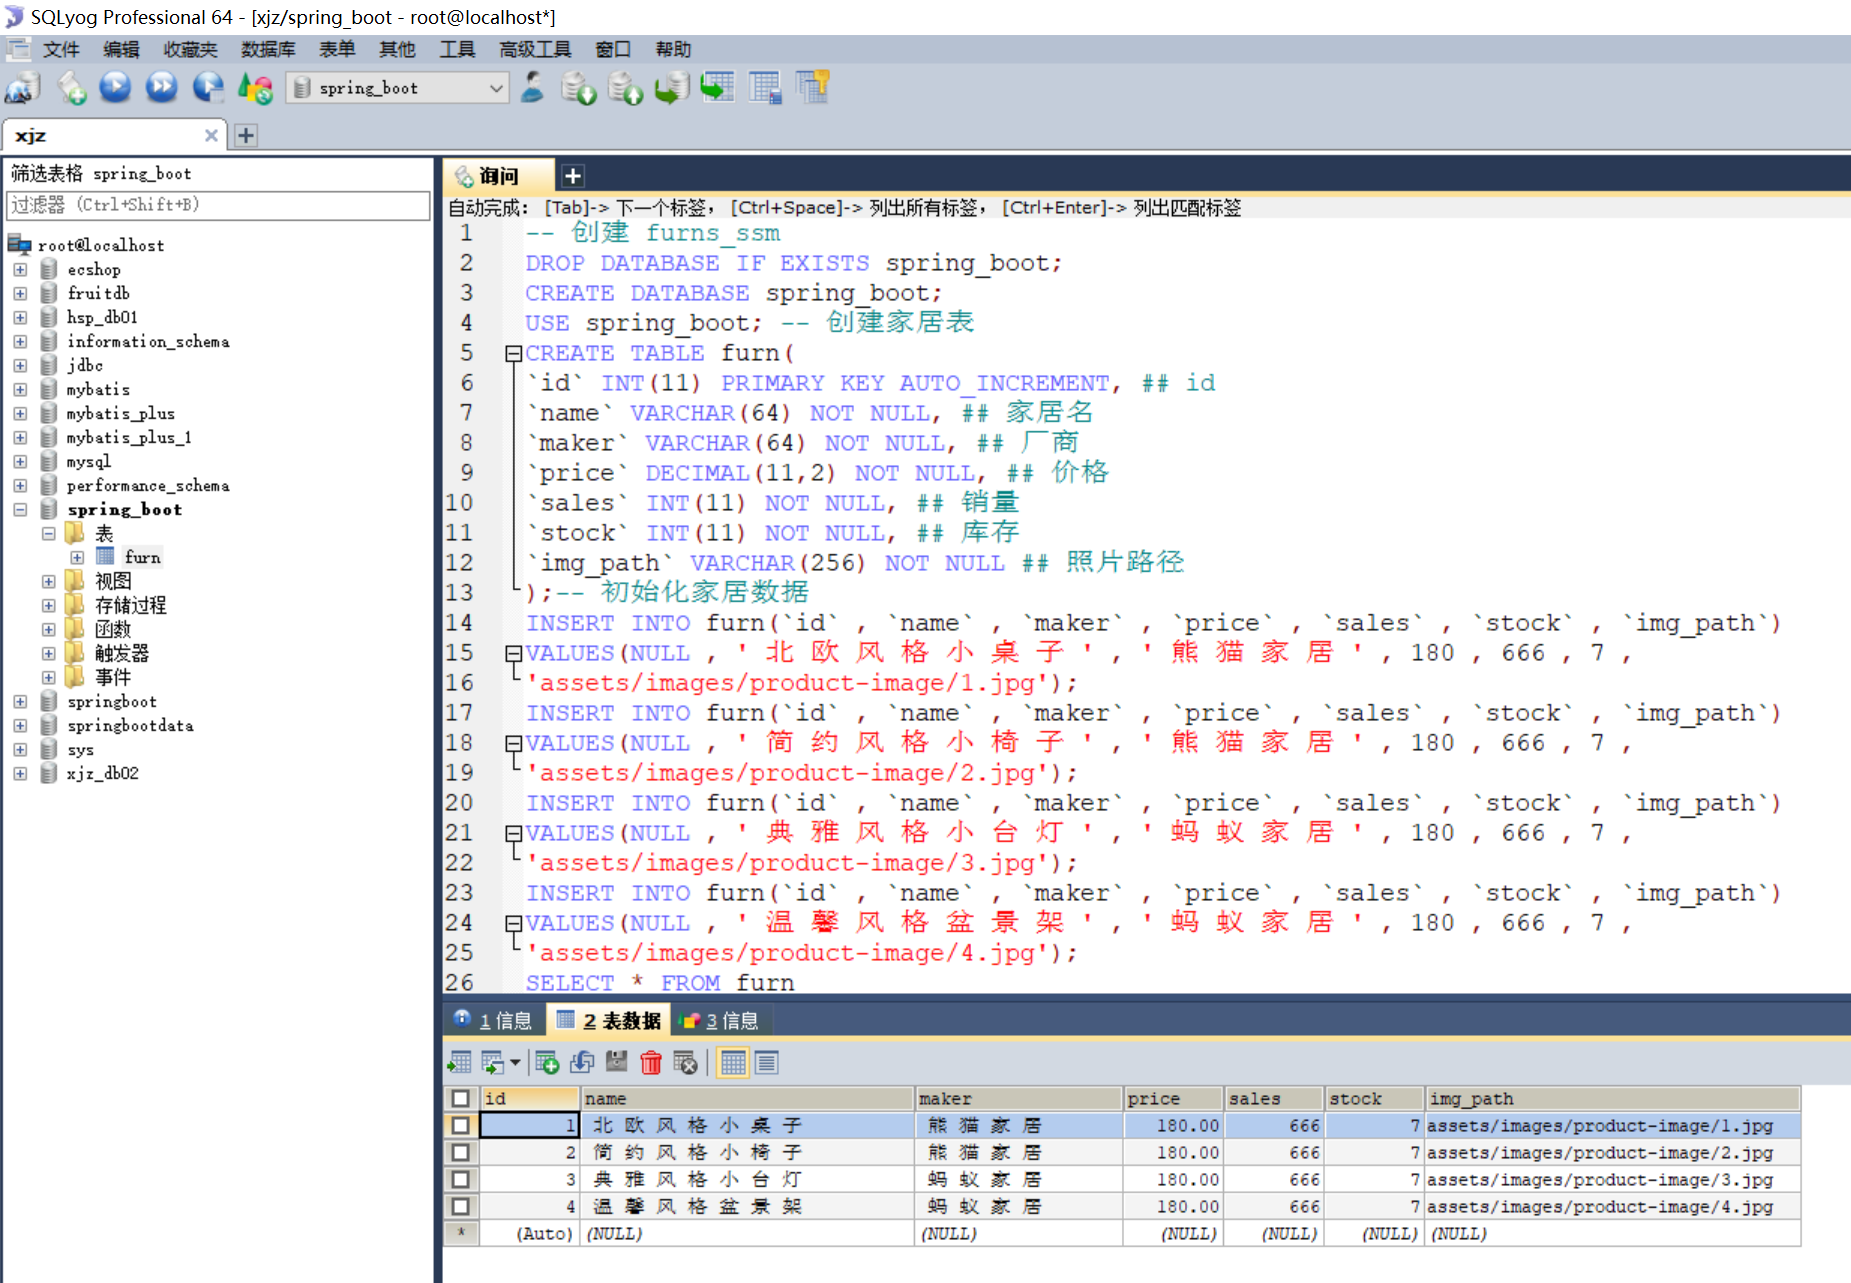Image resolution: width=1851 pixels, height=1283 pixels.
Task: Open the 高级工具 menu
Action: (x=535, y=49)
